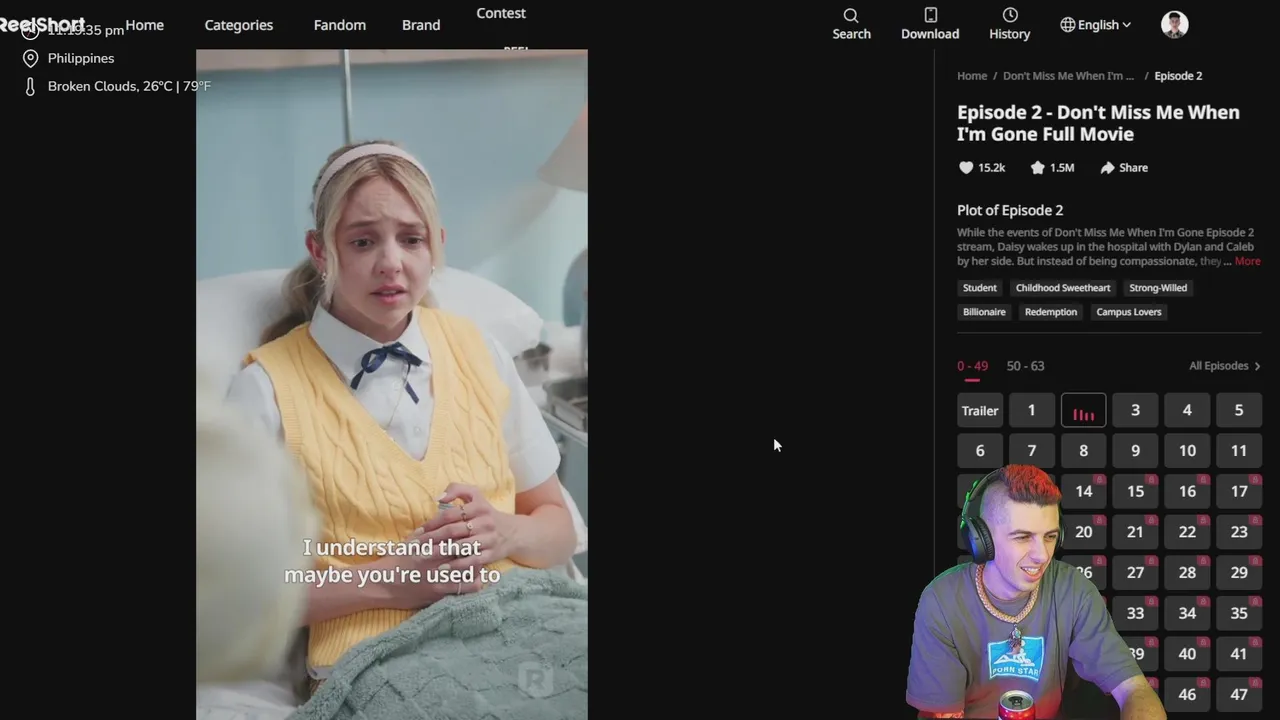Open the Download app icon
The height and width of the screenshot is (720, 1280).
[930, 24]
